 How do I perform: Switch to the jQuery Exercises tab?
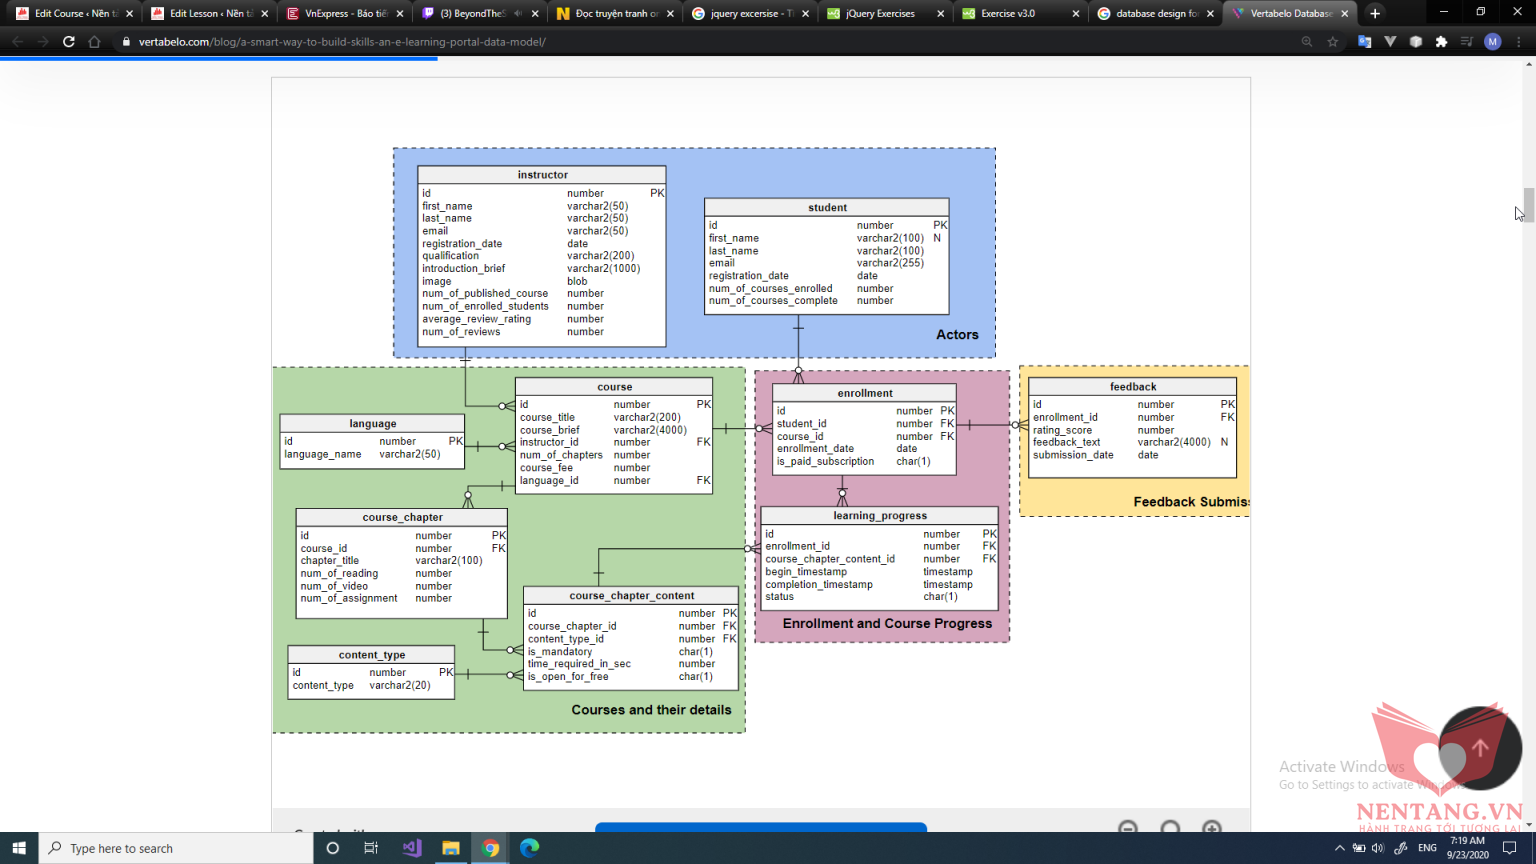click(x=879, y=14)
